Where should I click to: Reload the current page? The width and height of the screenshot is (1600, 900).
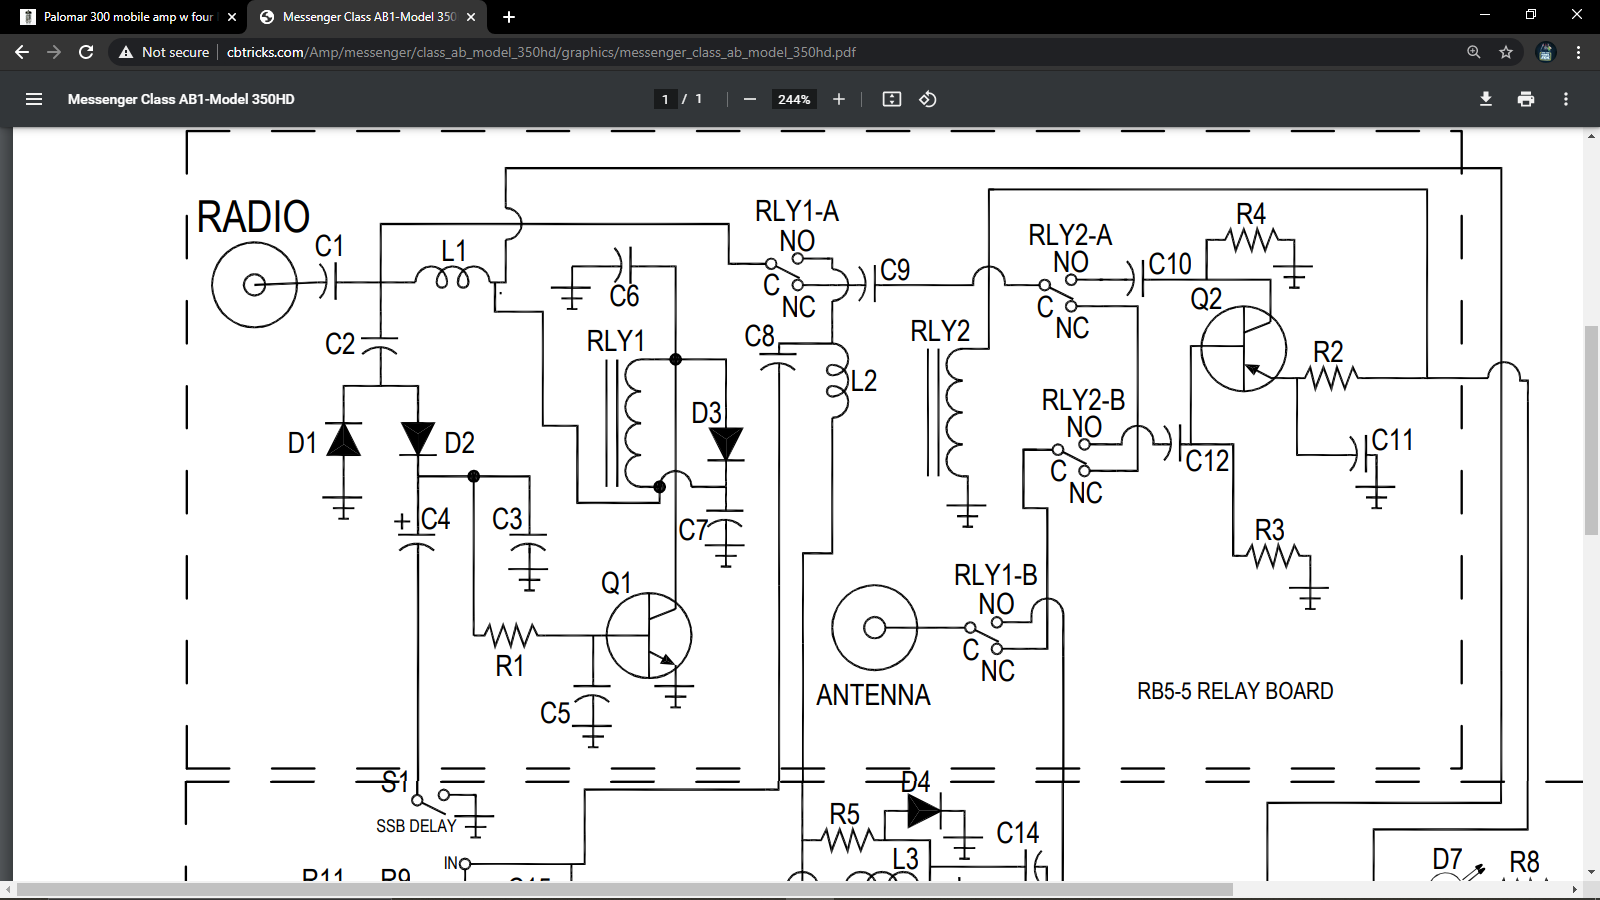[x=84, y=52]
